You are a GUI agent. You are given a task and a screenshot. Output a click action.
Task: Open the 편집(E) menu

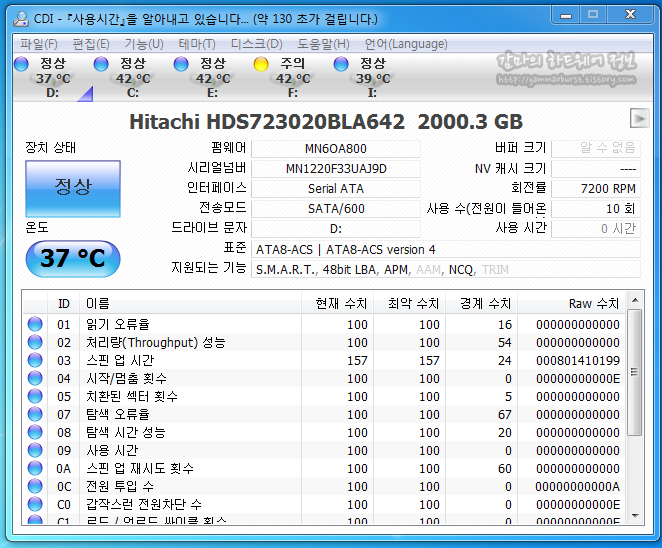[91, 44]
